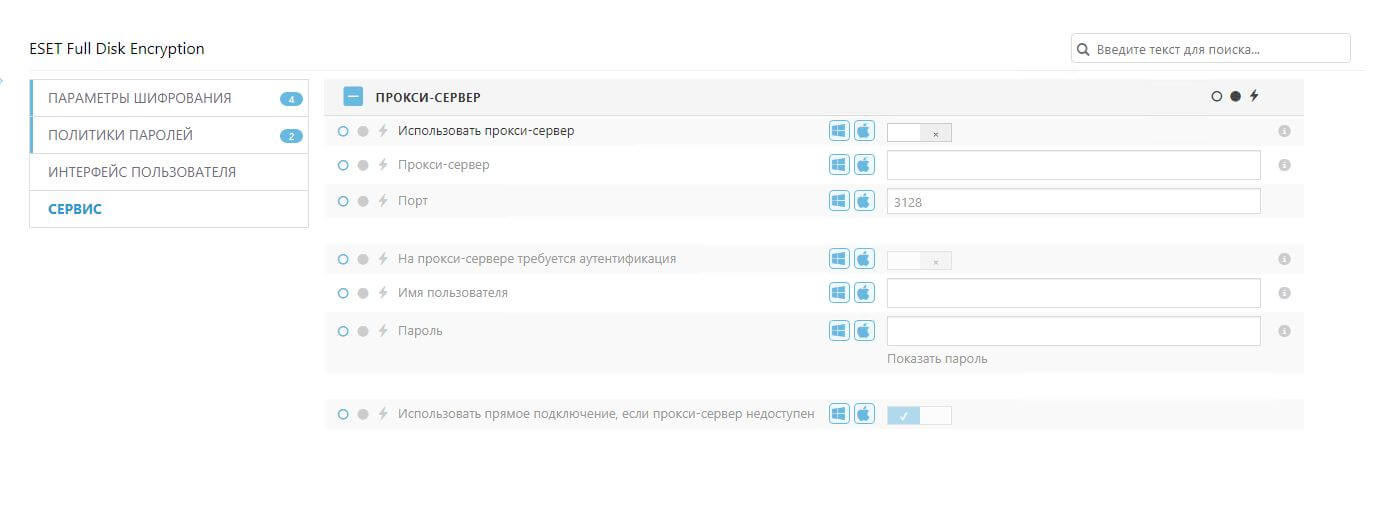
Task: Select the empty circle flag for Использовать прокси-сервер
Action: (x=343, y=131)
